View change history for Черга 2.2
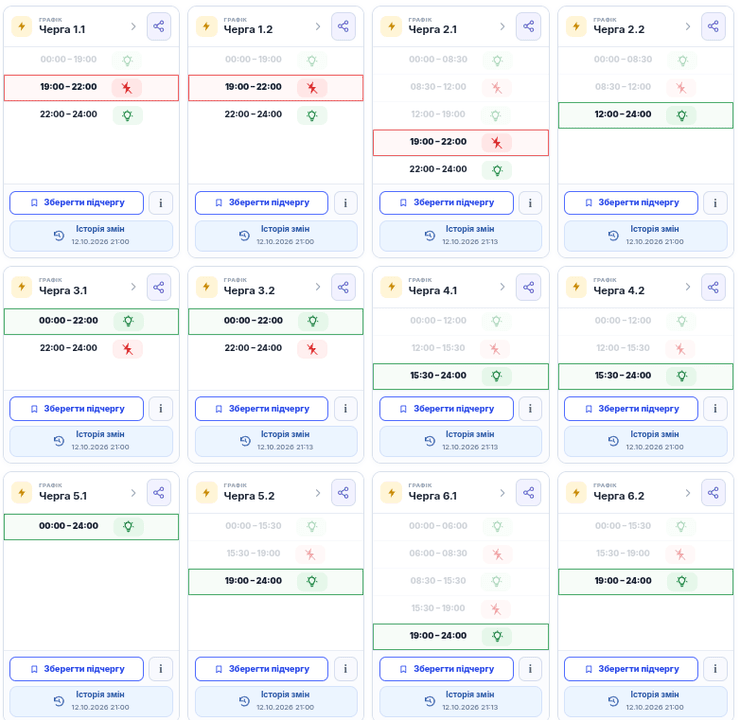Viewport: 740px width, 720px height. (646, 235)
